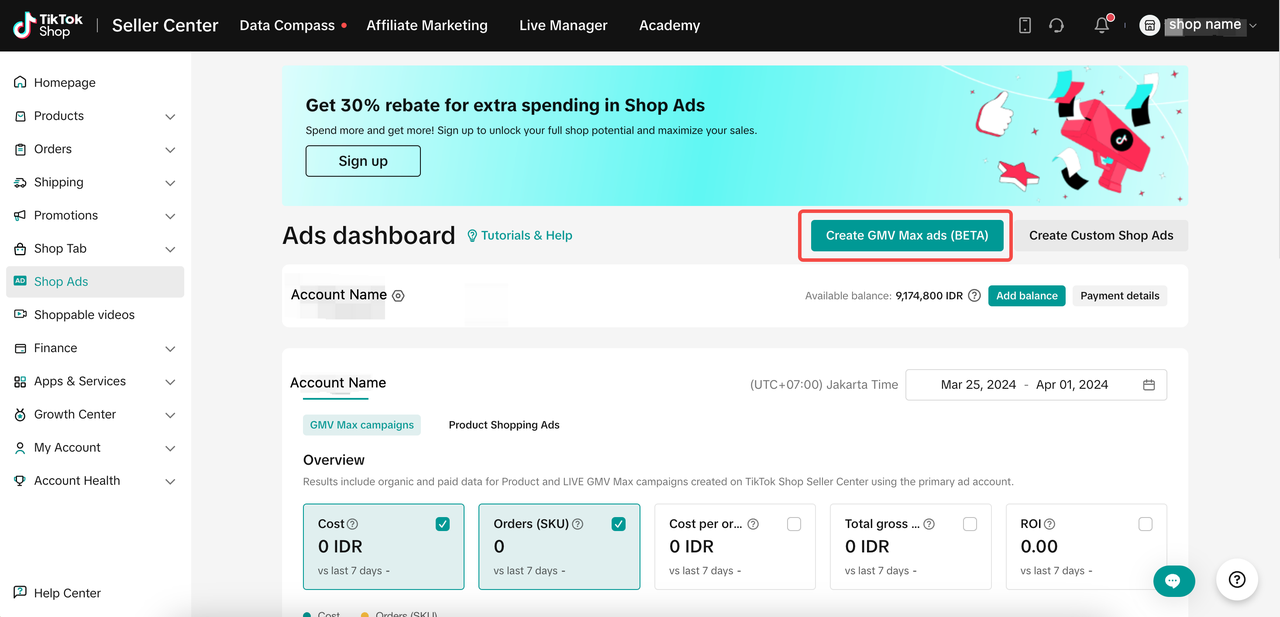
Task: Enable the ROI metric checkbox
Action: [x=1145, y=524]
